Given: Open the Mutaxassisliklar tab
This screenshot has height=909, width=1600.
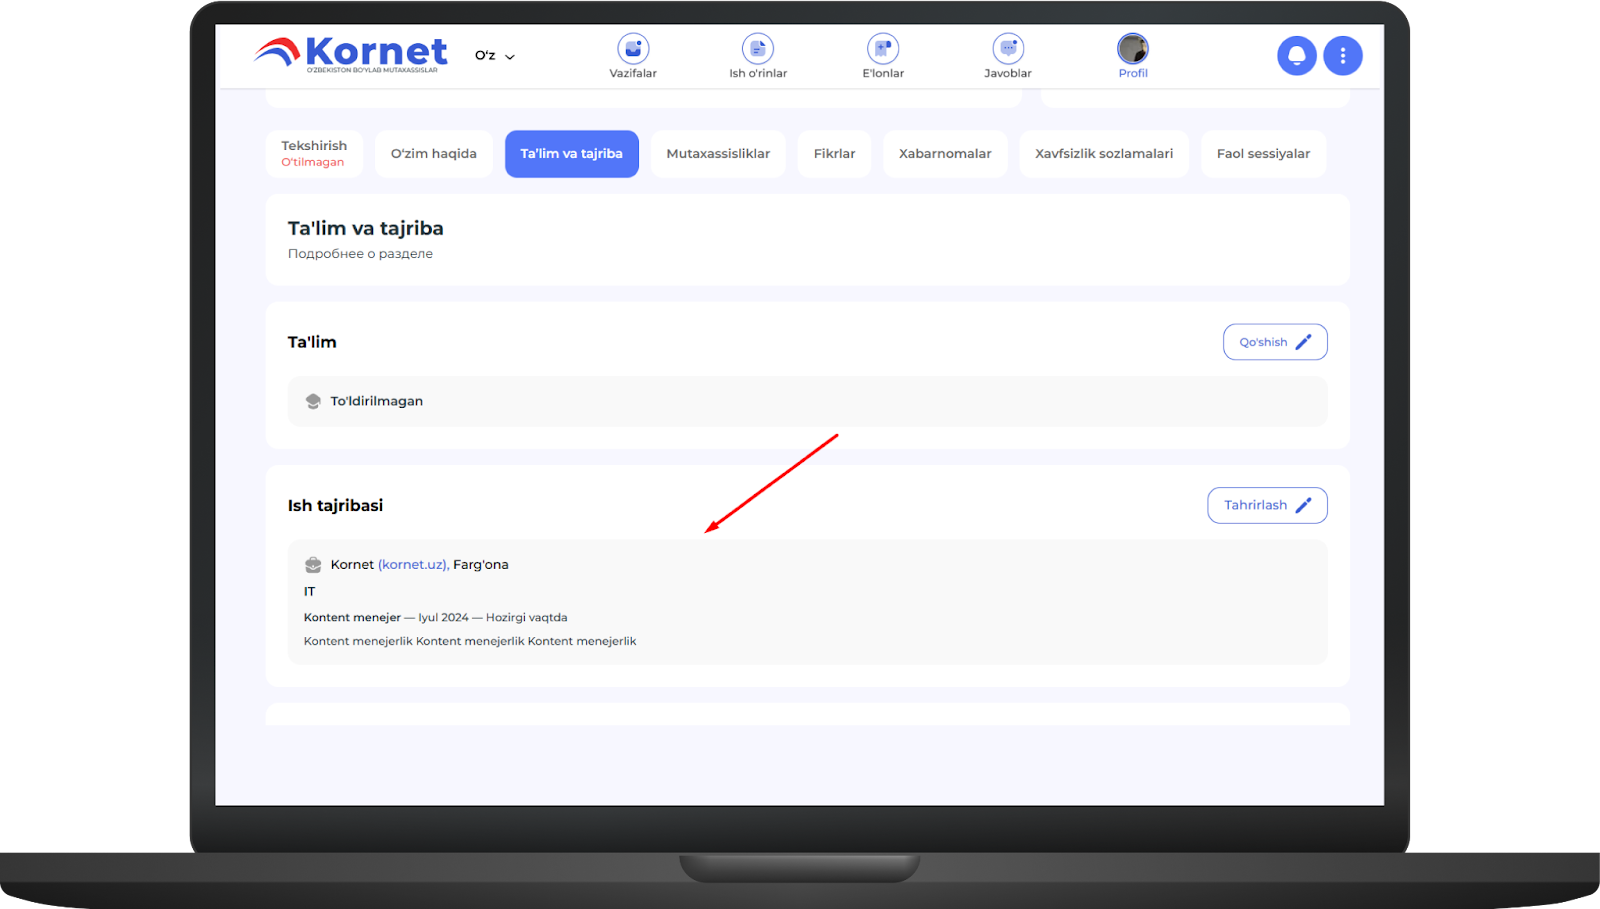Looking at the screenshot, I should [x=718, y=154].
